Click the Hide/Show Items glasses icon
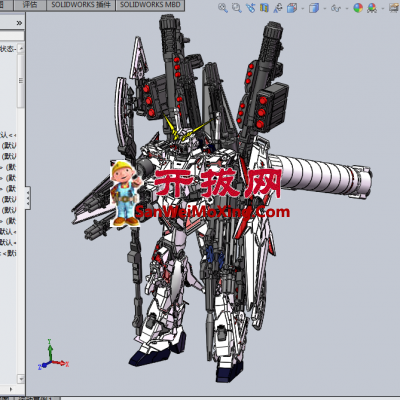The image size is (400, 400). coord(336,8)
